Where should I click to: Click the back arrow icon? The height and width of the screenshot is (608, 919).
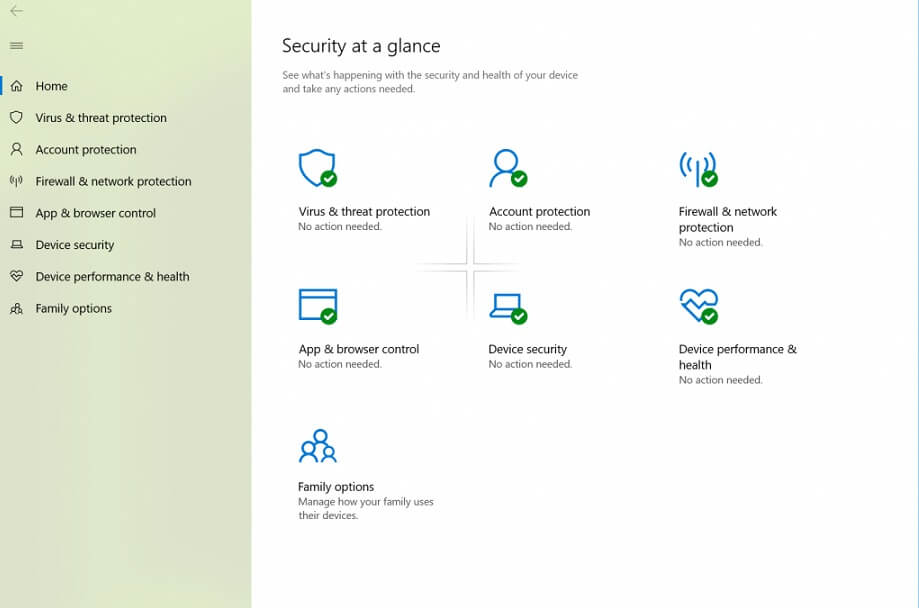[x=16, y=11]
